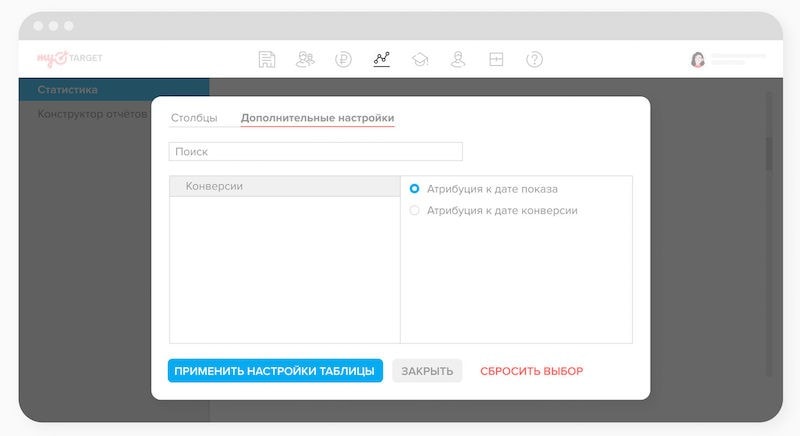Open the ruble billing icon
This screenshot has width=800, height=436.
pyautogui.click(x=343, y=60)
